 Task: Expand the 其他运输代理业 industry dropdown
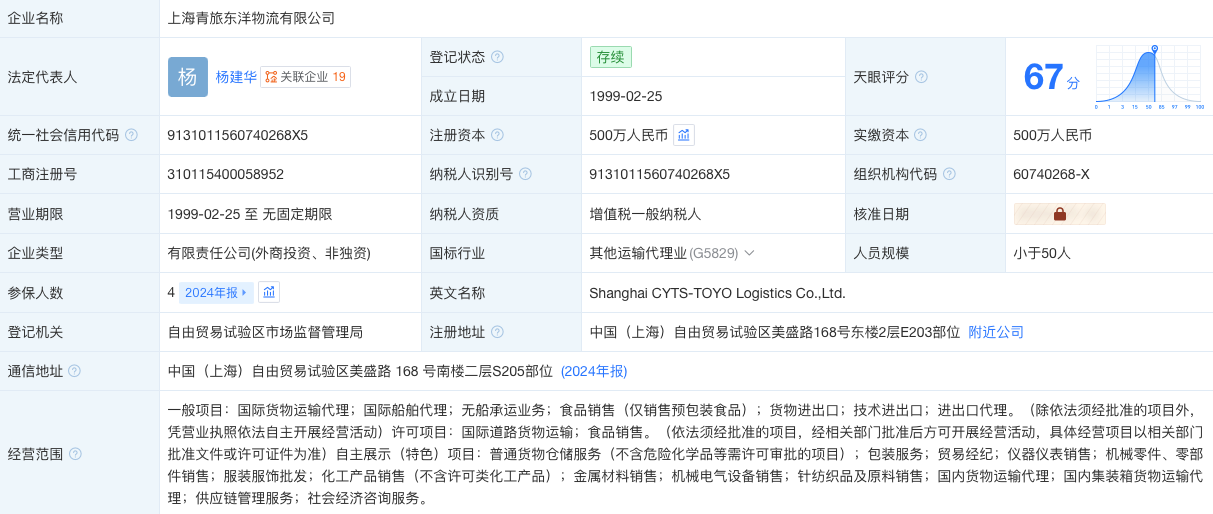(749, 253)
